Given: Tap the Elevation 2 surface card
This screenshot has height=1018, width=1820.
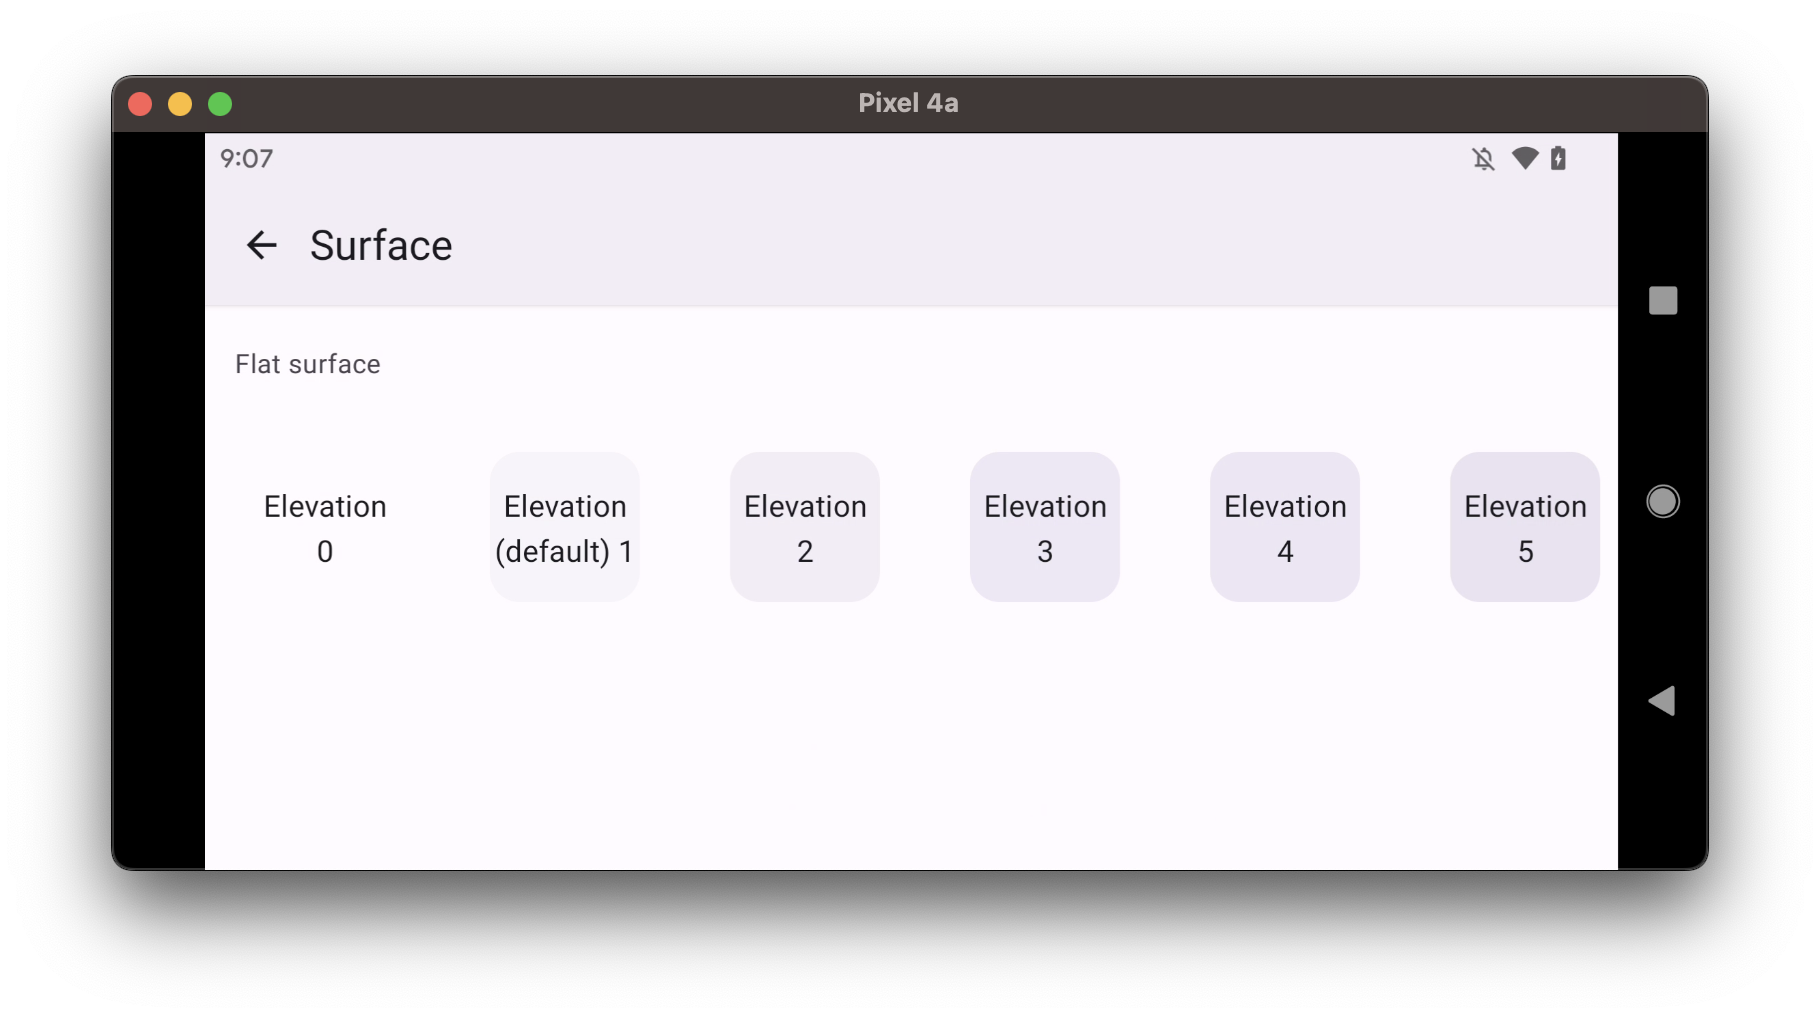Looking at the screenshot, I should (805, 527).
